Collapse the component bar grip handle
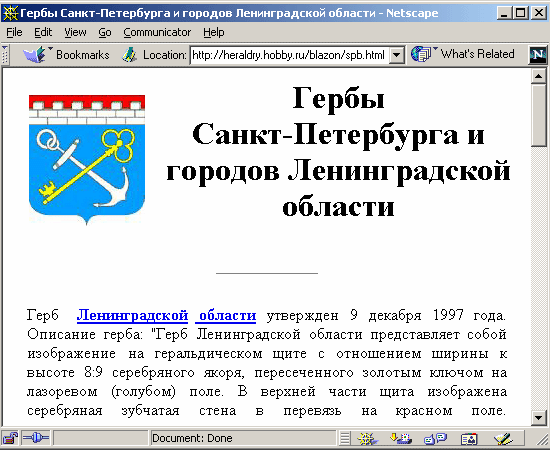 point(345,438)
